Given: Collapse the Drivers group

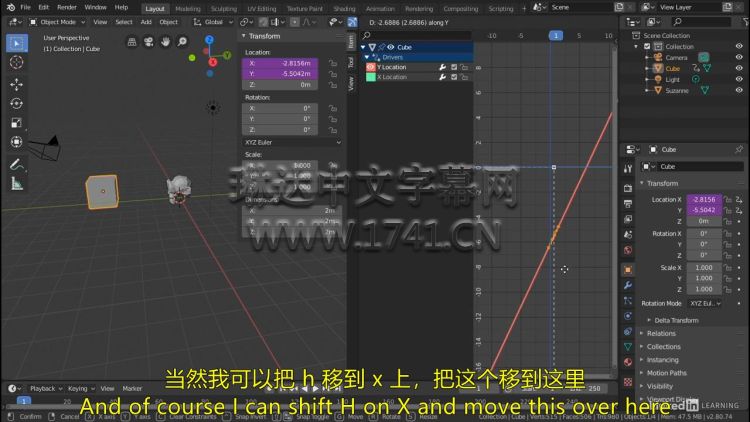Looking at the screenshot, I should point(367,57).
